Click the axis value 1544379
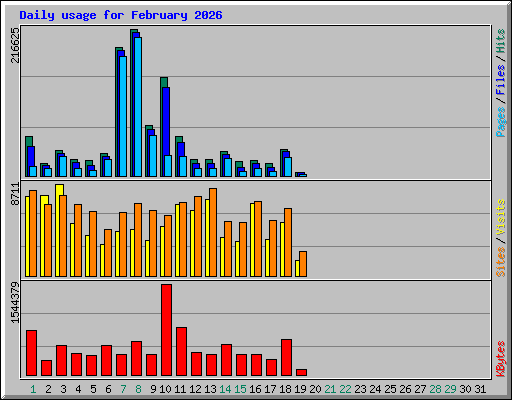Screen dimensions: 512x400 pos(15,302)
